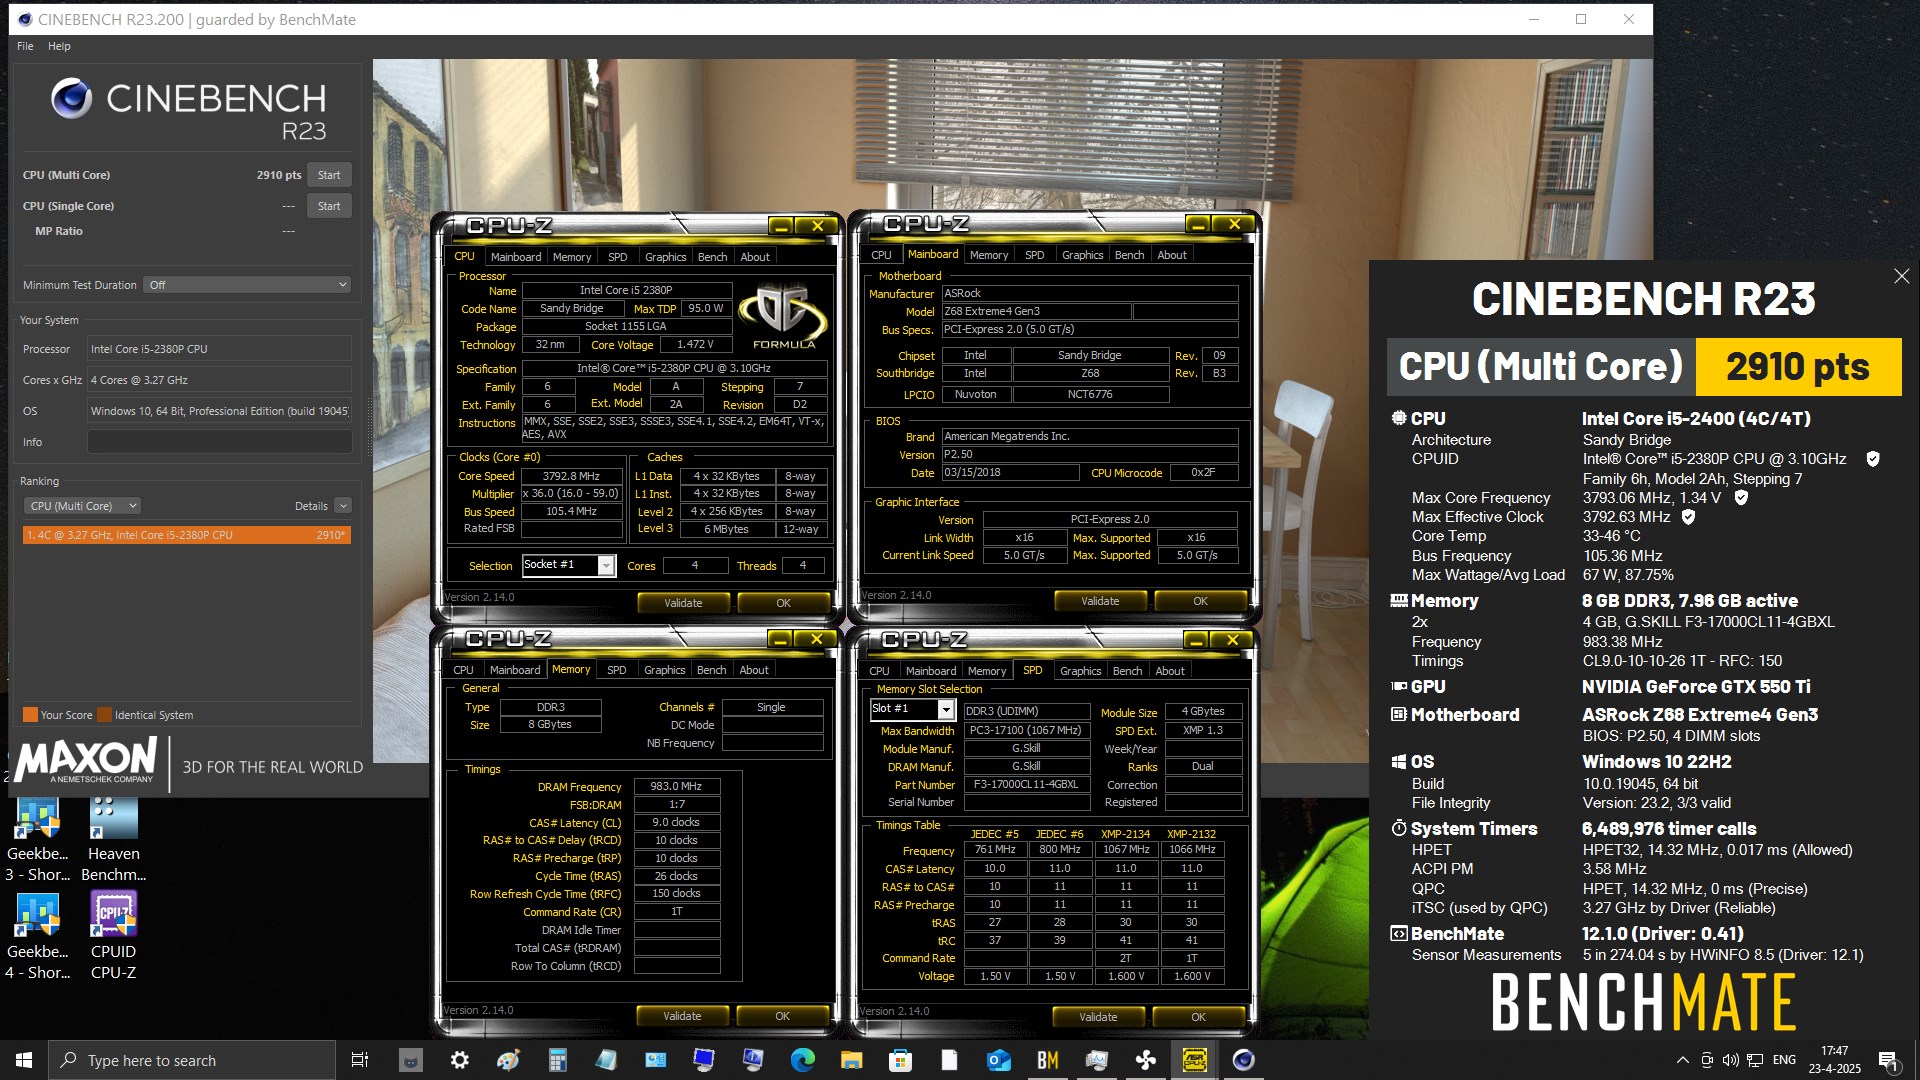This screenshot has width=1920, height=1080.
Task: Close the BenchMate result overlay
Action: 1901,276
